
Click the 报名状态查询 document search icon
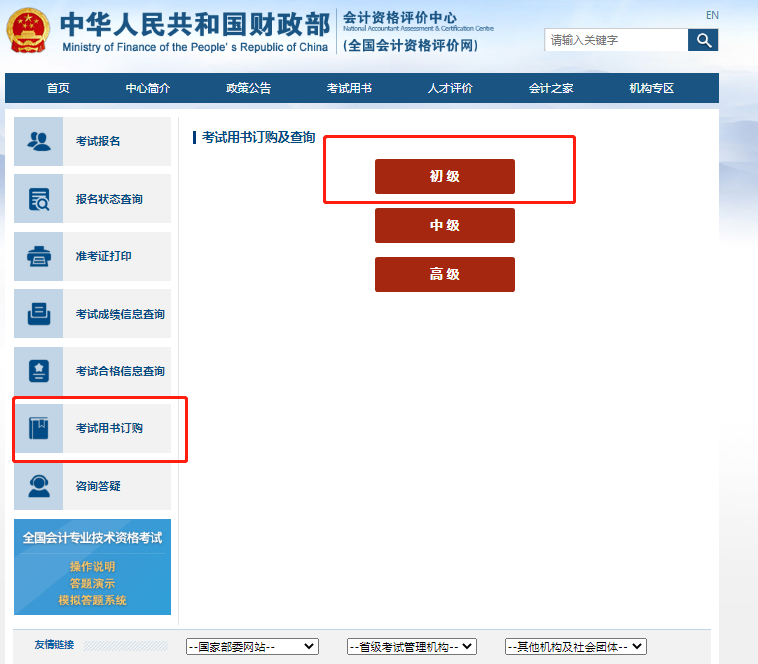[39, 199]
